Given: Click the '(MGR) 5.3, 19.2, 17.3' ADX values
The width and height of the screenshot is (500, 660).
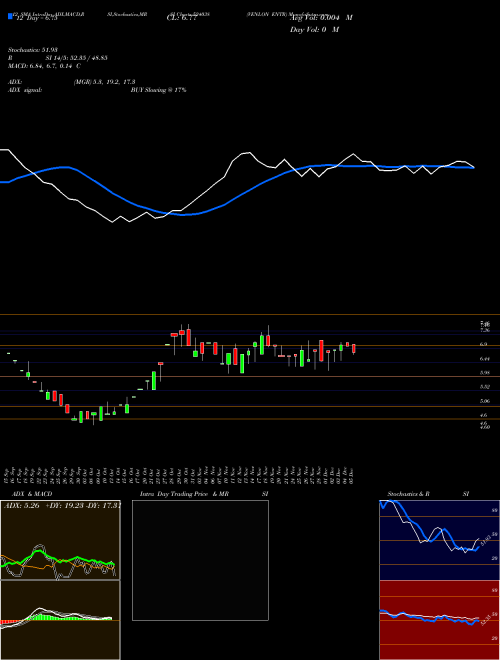Looking at the screenshot, I should tap(104, 82).
